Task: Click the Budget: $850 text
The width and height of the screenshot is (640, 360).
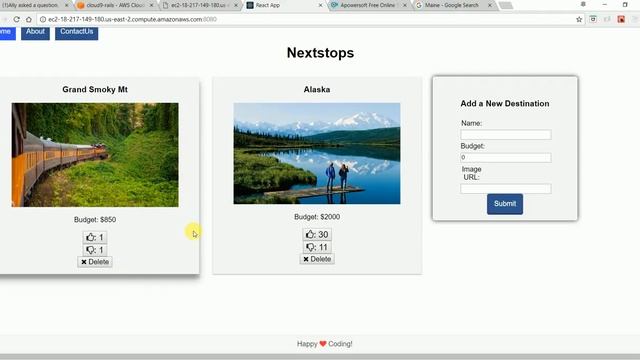Action: point(95,220)
